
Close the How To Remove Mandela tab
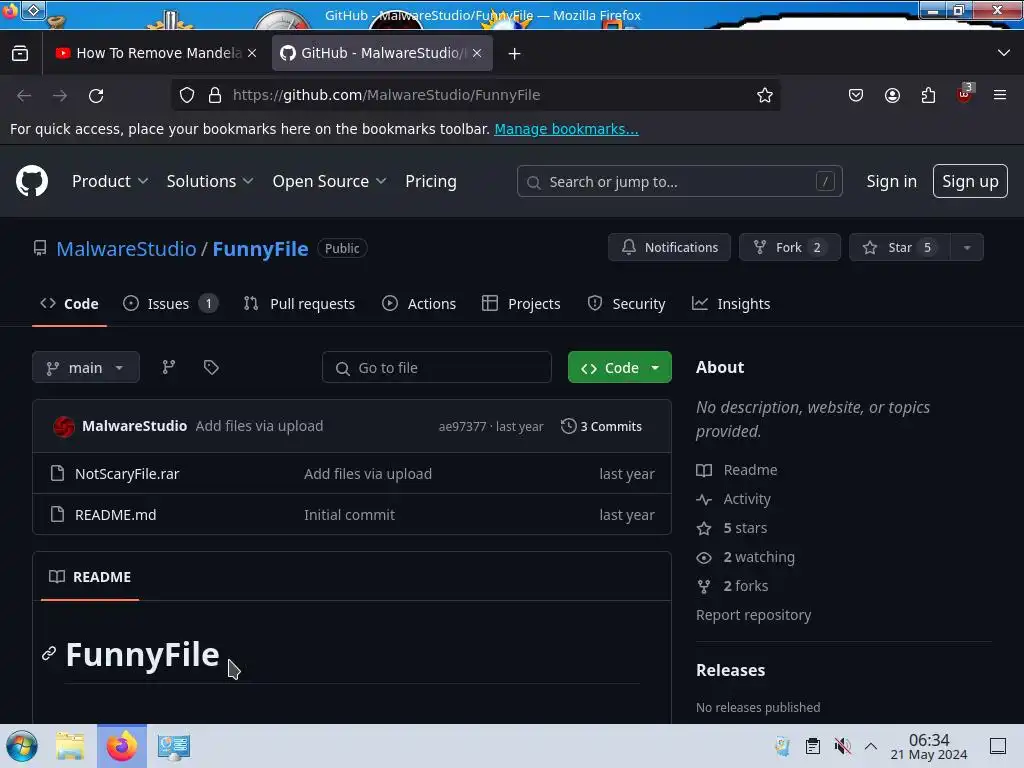coord(252,53)
